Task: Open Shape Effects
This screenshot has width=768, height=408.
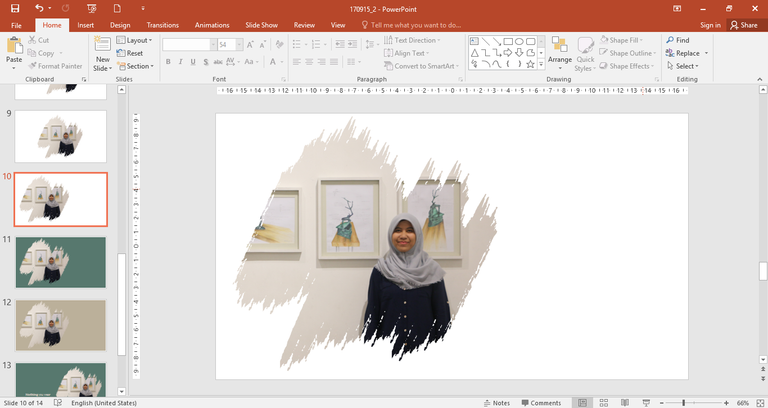Action: pyautogui.click(x=627, y=66)
